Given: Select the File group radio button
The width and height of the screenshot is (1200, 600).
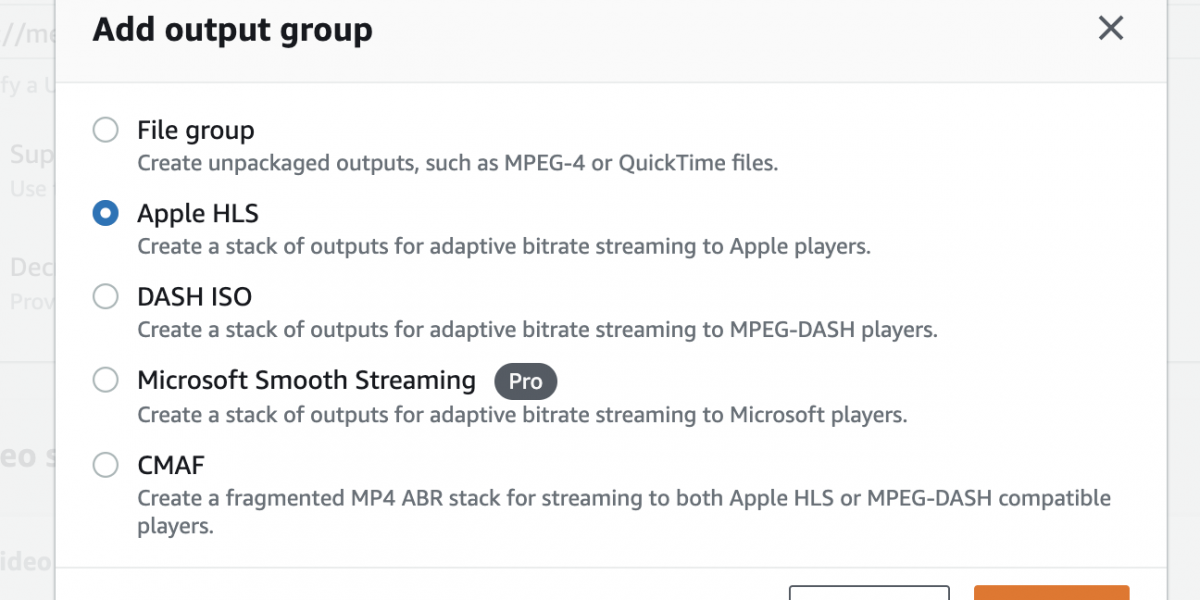Looking at the screenshot, I should (105, 130).
